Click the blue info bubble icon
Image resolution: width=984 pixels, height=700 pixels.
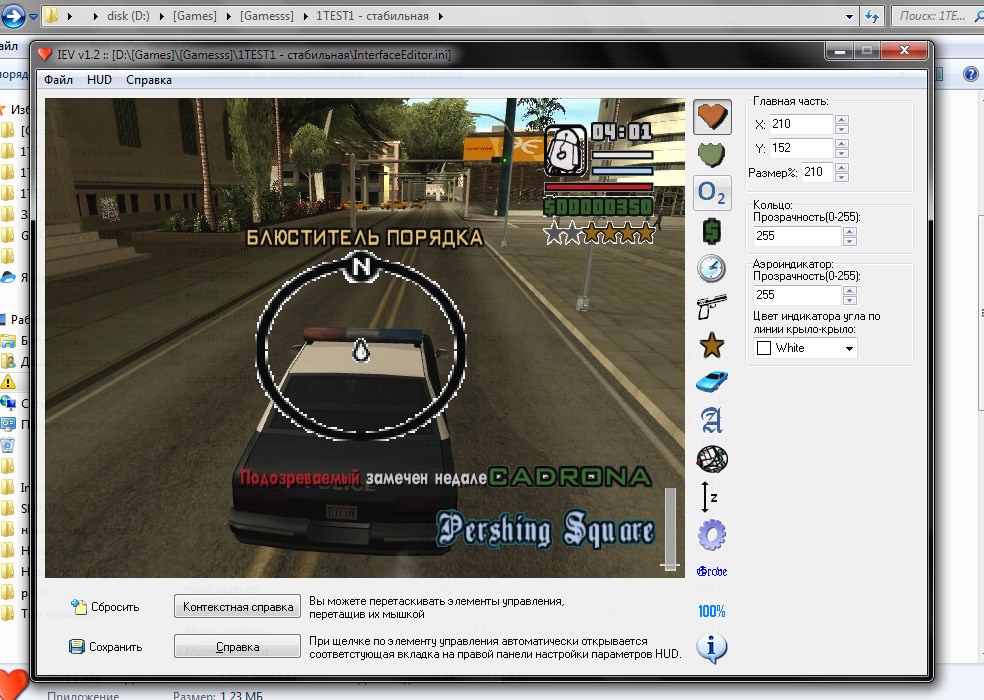[x=712, y=649]
